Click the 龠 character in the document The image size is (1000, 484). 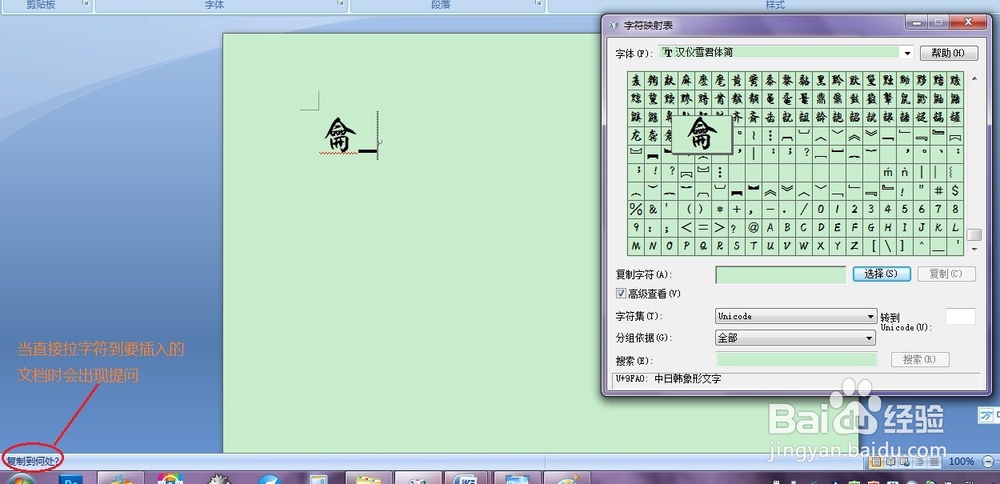click(341, 135)
